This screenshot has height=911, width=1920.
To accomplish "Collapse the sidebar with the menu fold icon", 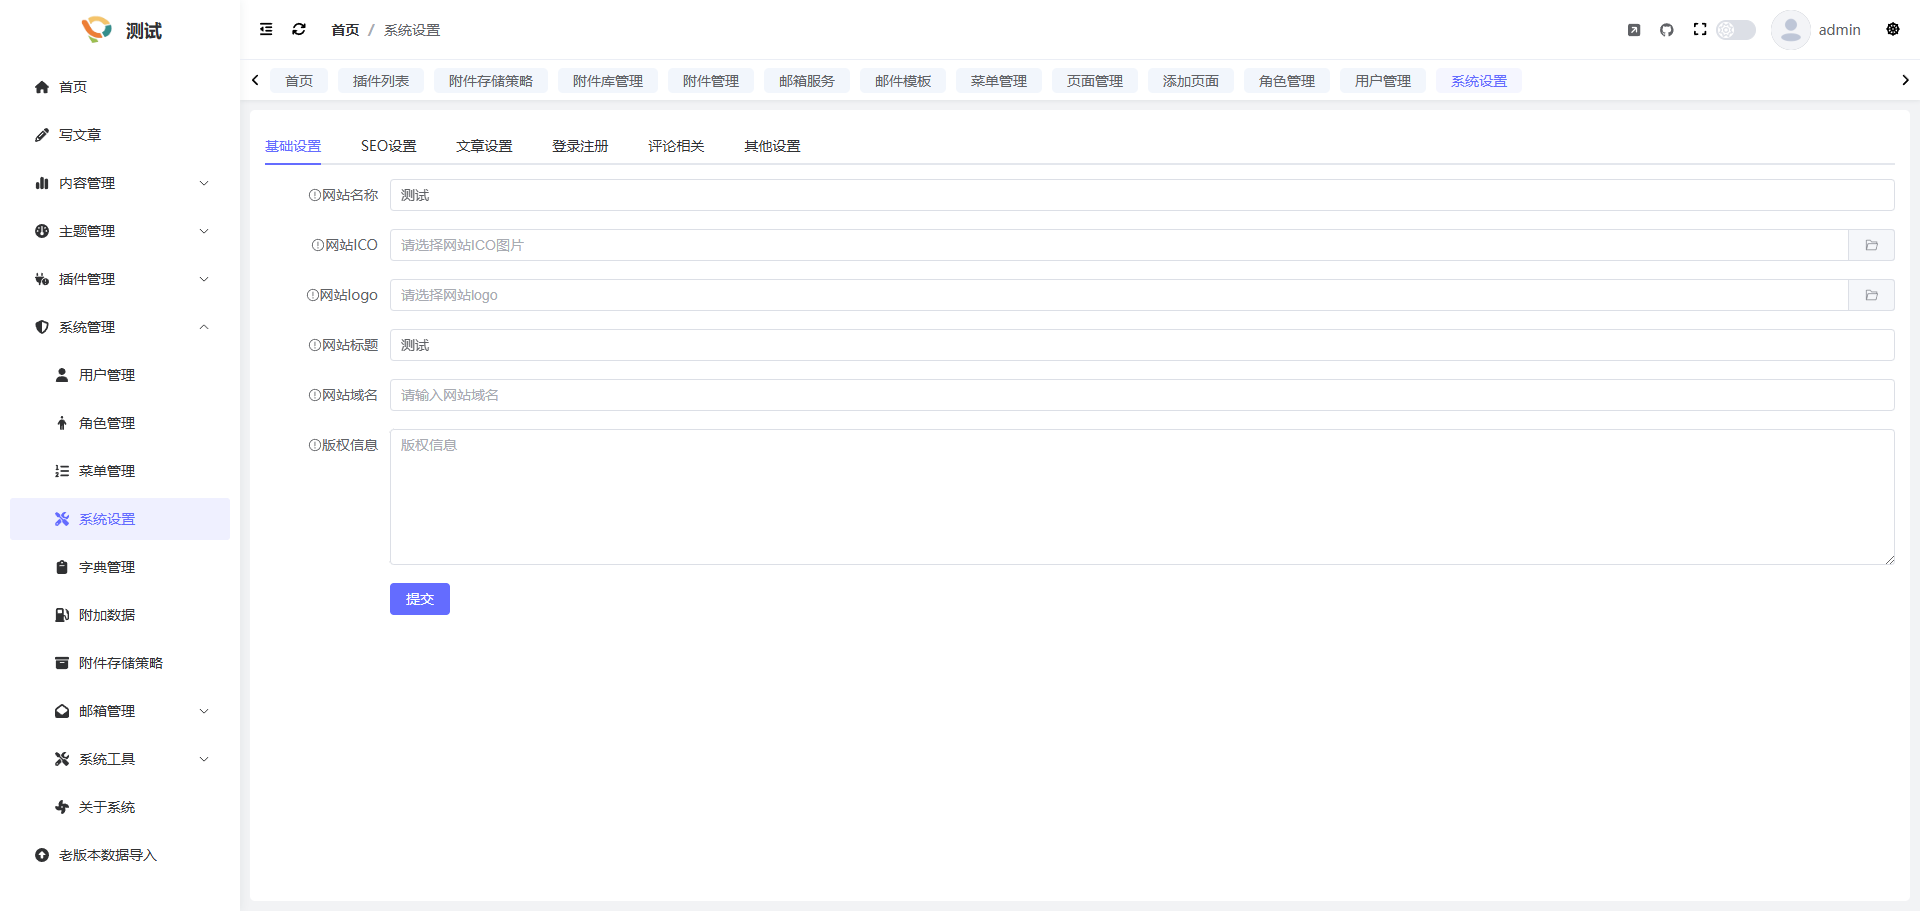I will pos(266,30).
